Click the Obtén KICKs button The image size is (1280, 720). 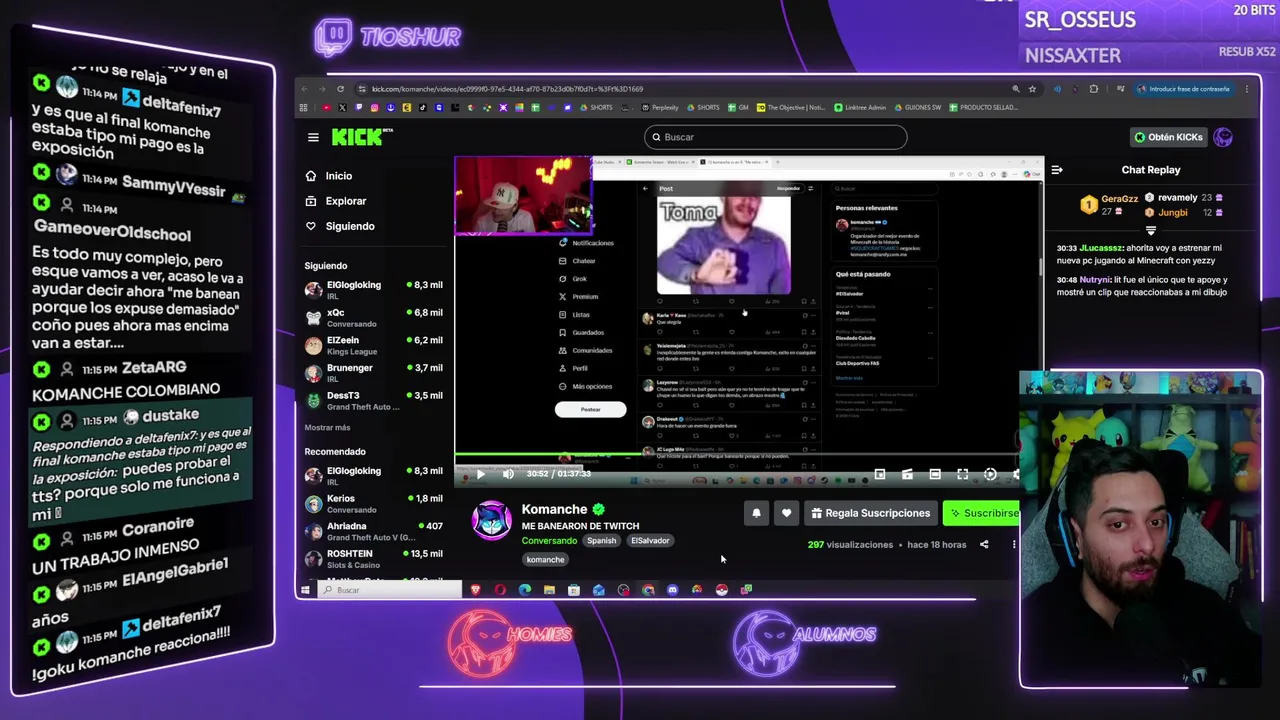coord(1168,137)
